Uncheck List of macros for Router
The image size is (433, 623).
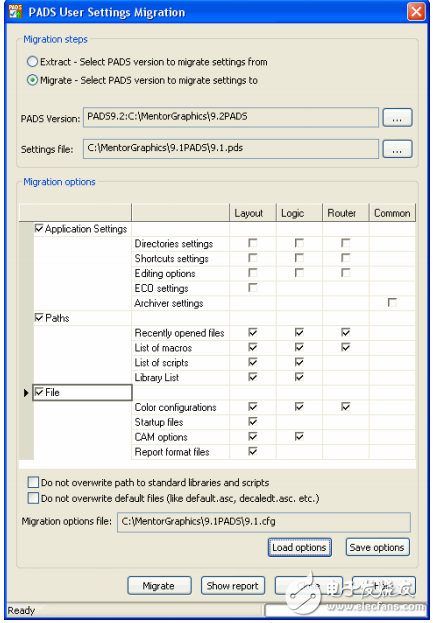tap(346, 347)
